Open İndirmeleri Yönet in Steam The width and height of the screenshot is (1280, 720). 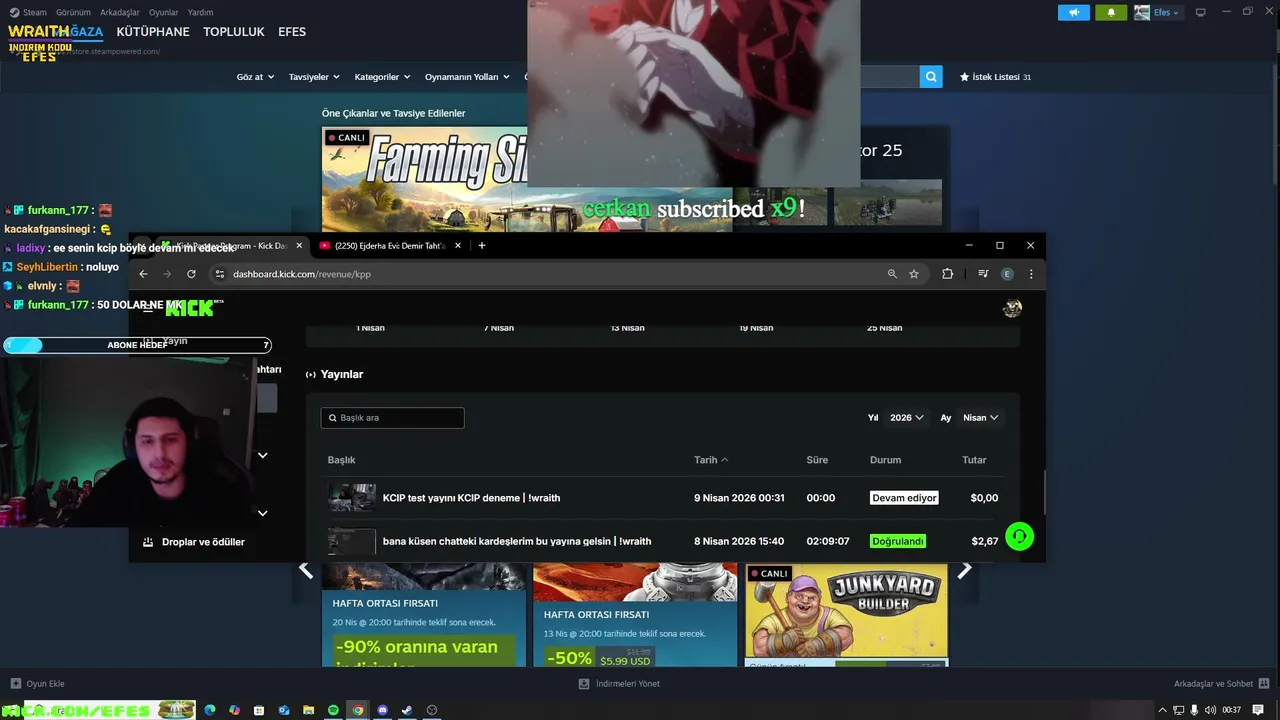pos(619,684)
